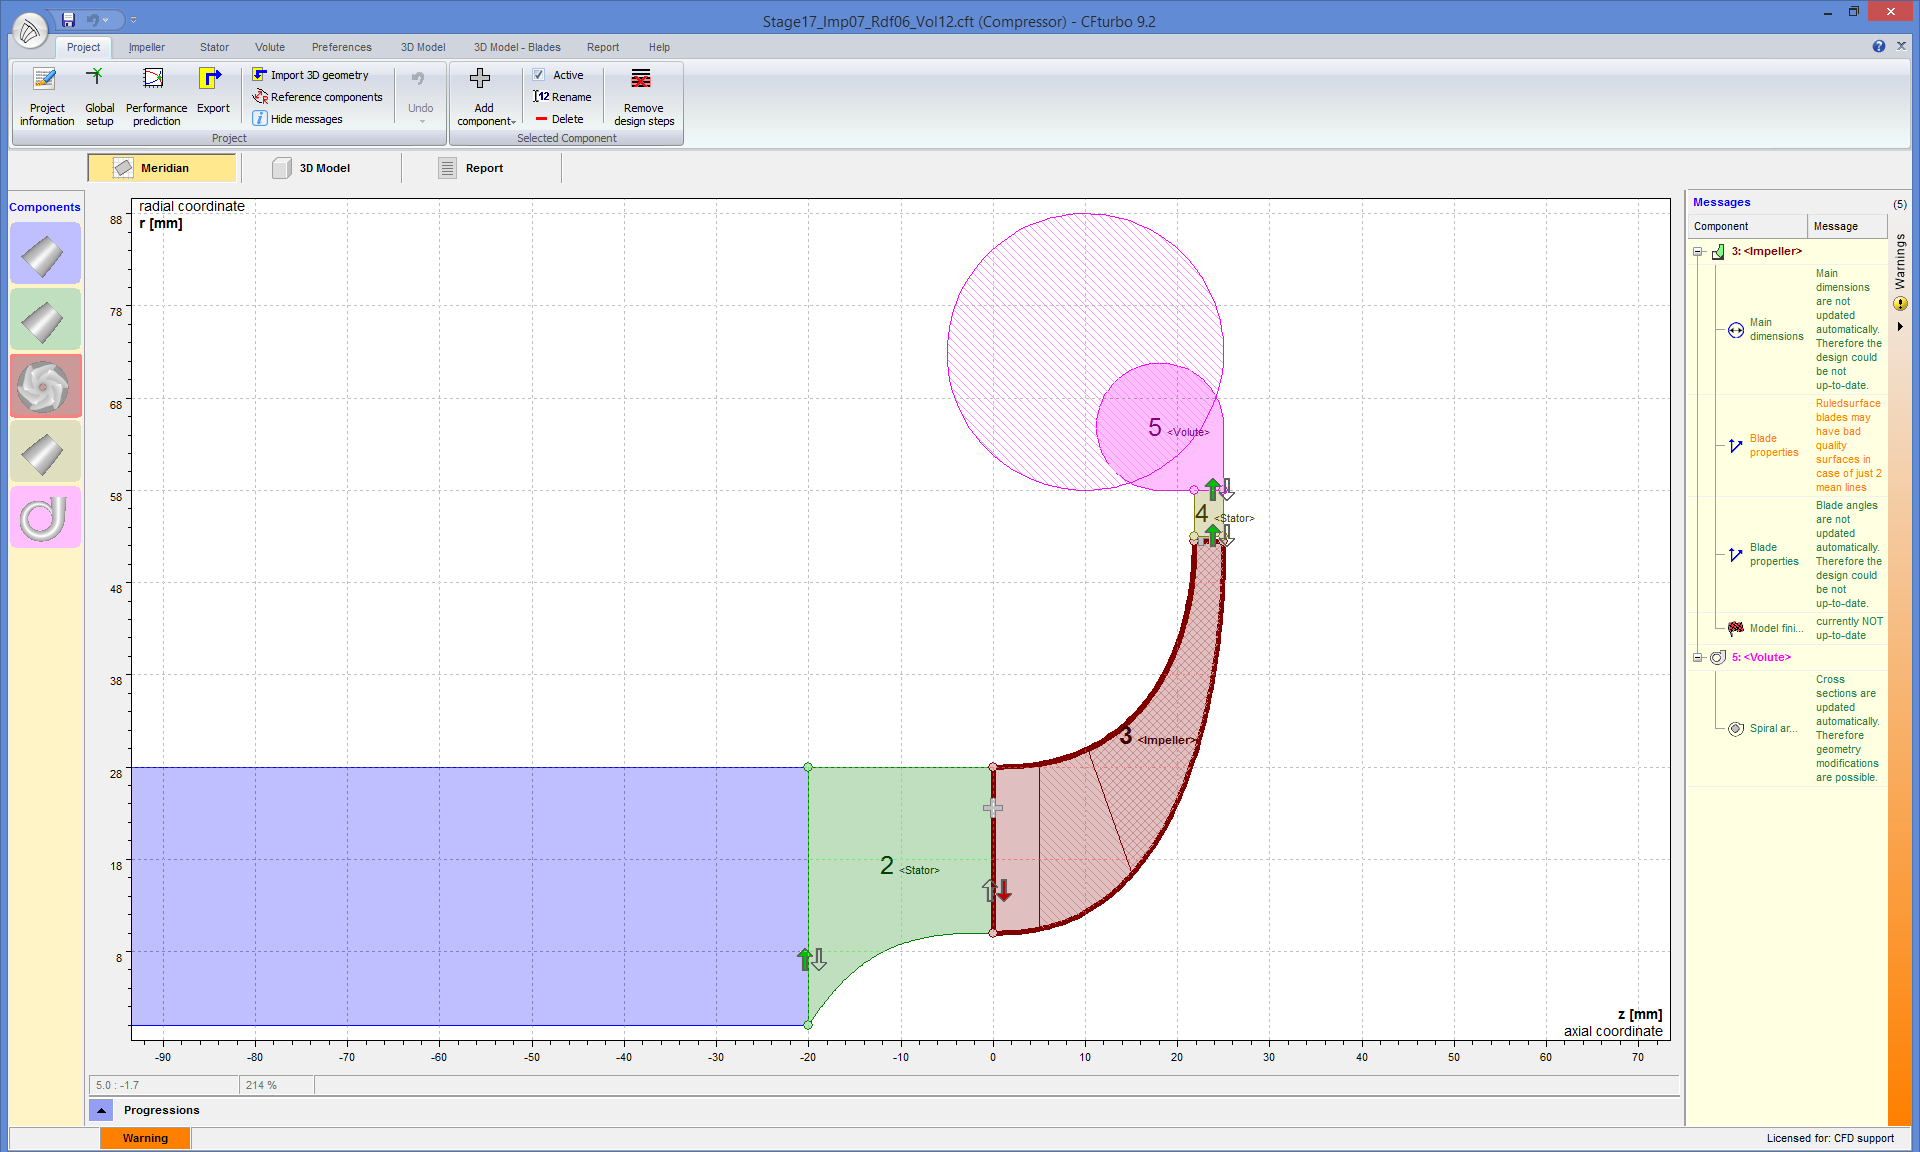The width and height of the screenshot is (1920, 1152).
Task: Click the Delete button
Action: (560, 119)
